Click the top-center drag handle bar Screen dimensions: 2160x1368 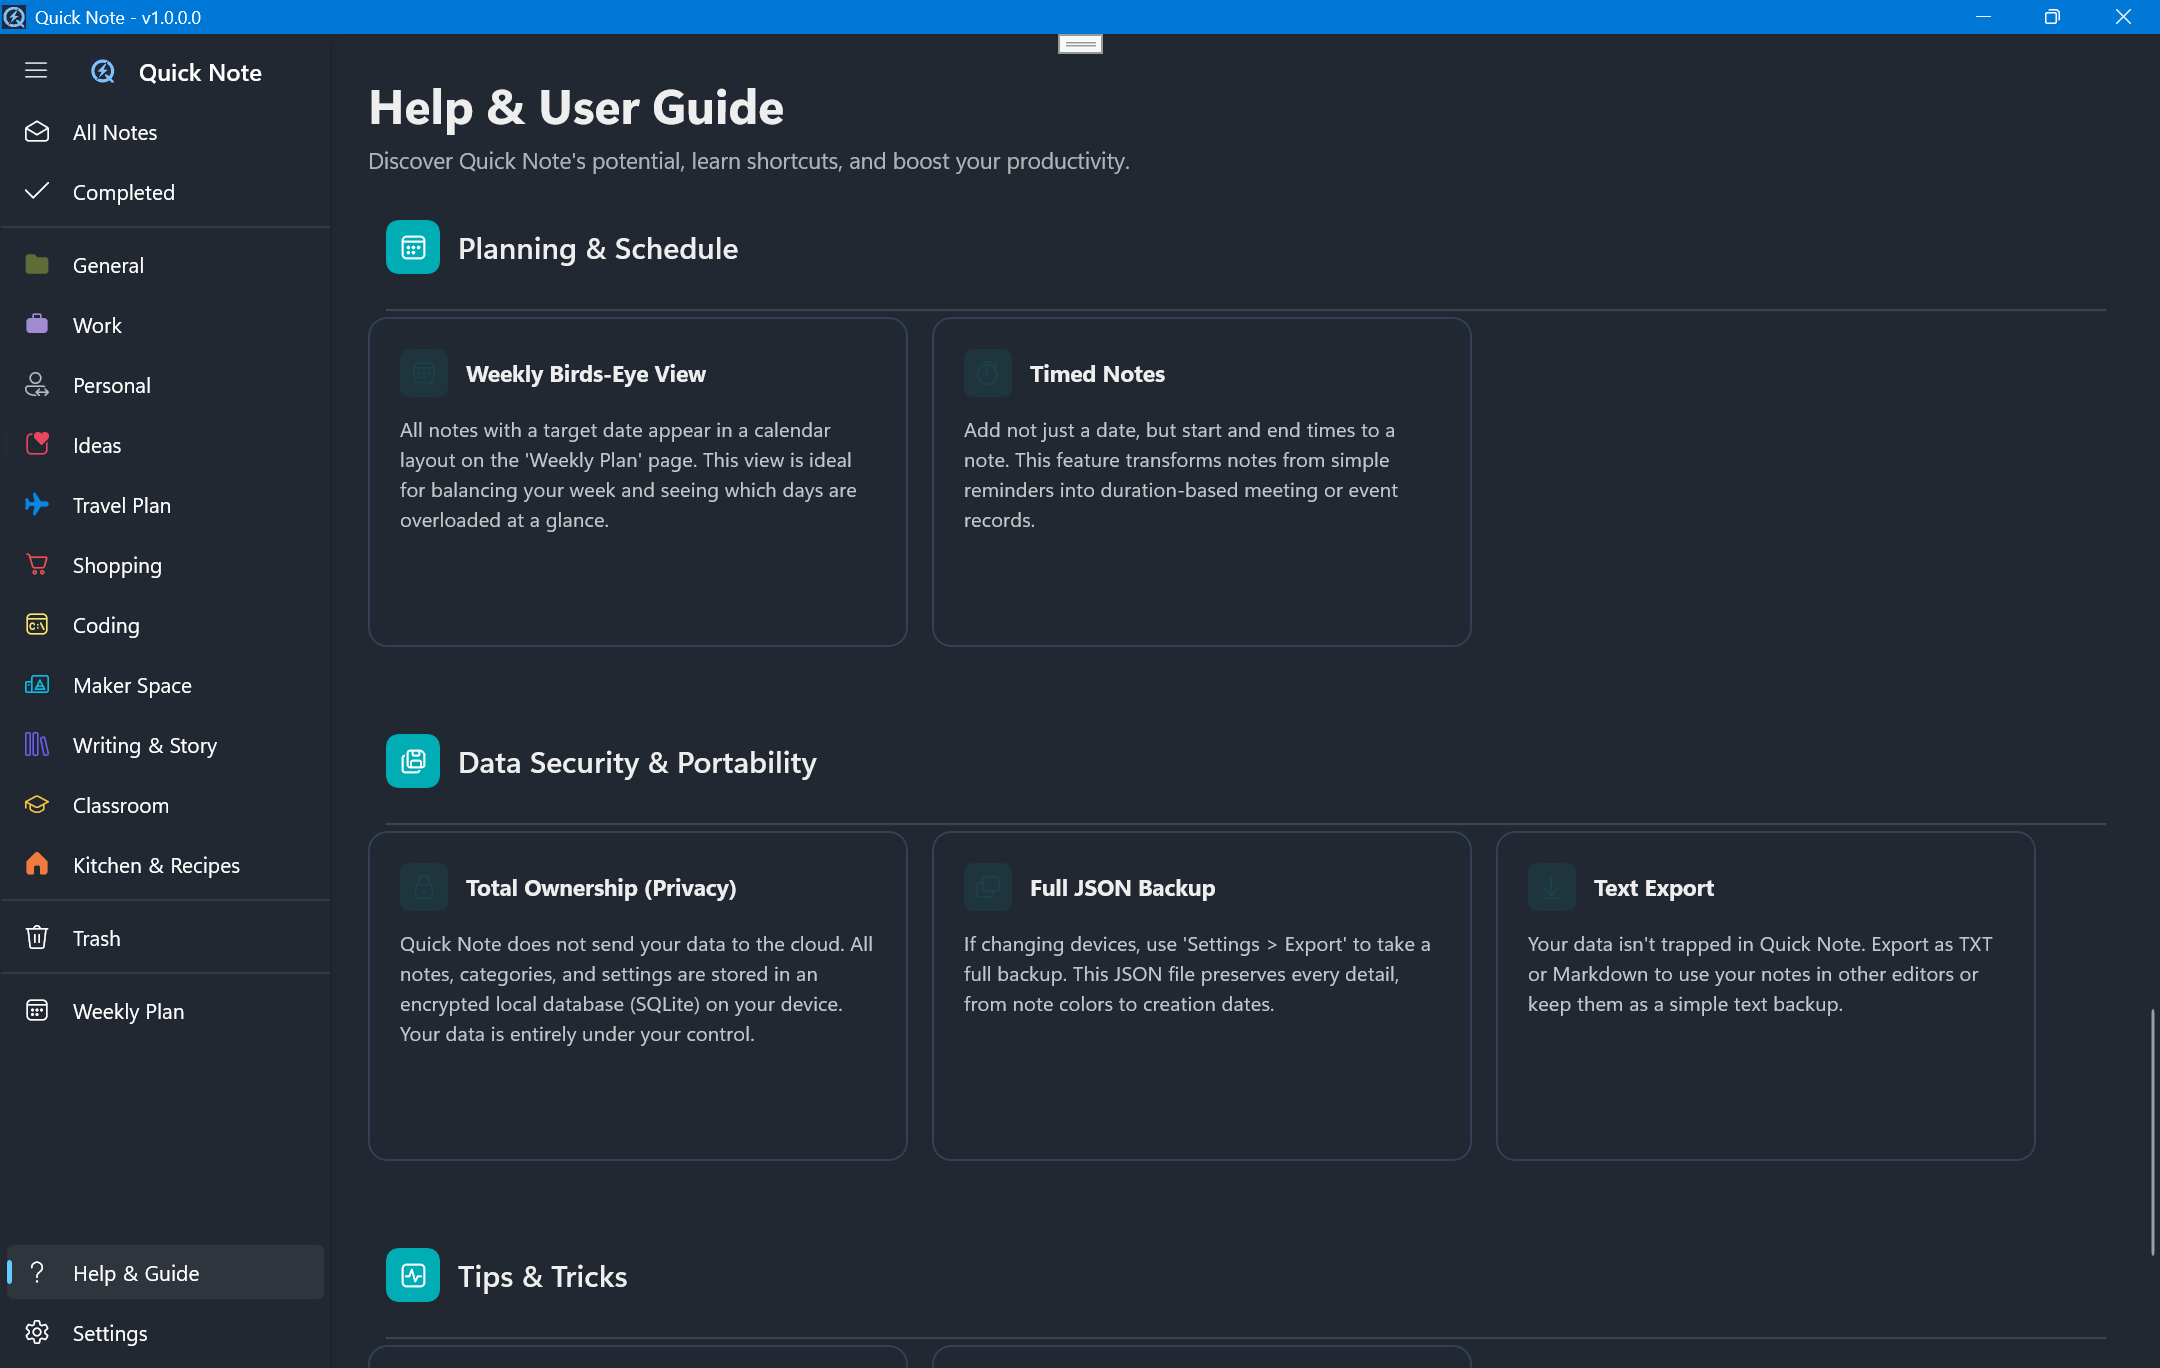[1080, 44]
